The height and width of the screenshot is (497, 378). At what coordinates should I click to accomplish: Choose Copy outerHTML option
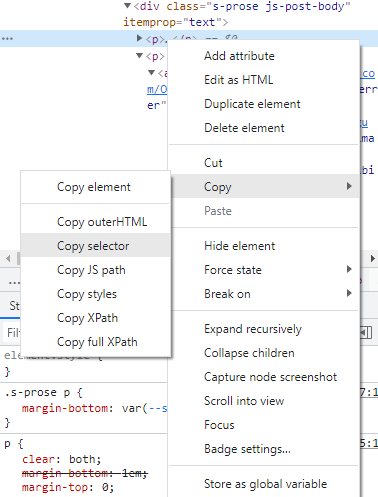point(102,222)
